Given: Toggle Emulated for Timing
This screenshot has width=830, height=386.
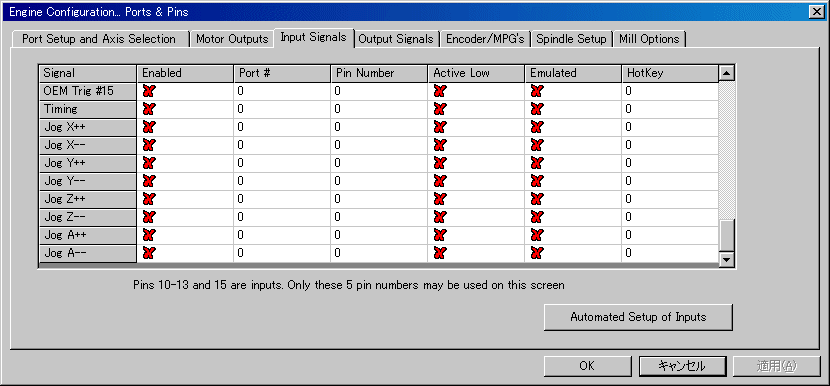Looking at the screenshot, I should (x=537, y=109).
